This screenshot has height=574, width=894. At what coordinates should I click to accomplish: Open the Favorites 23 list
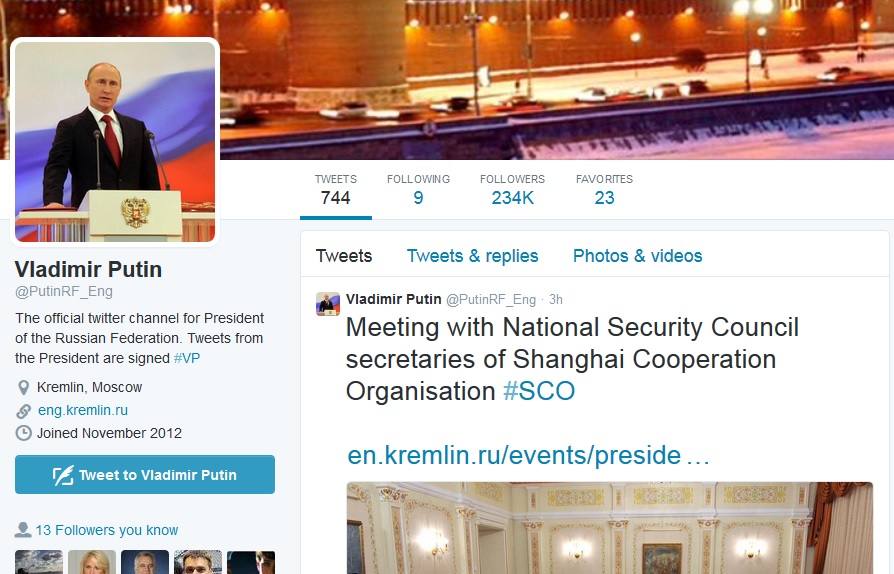(x=604, y=190)
